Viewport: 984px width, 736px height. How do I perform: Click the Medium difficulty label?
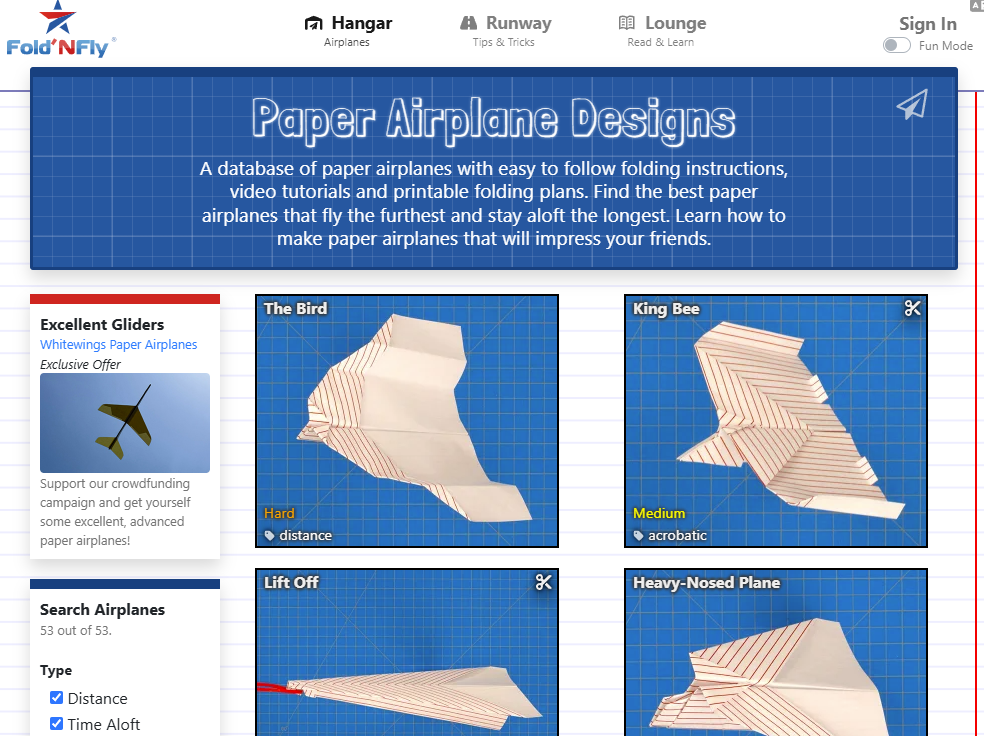tap(659, 513)
